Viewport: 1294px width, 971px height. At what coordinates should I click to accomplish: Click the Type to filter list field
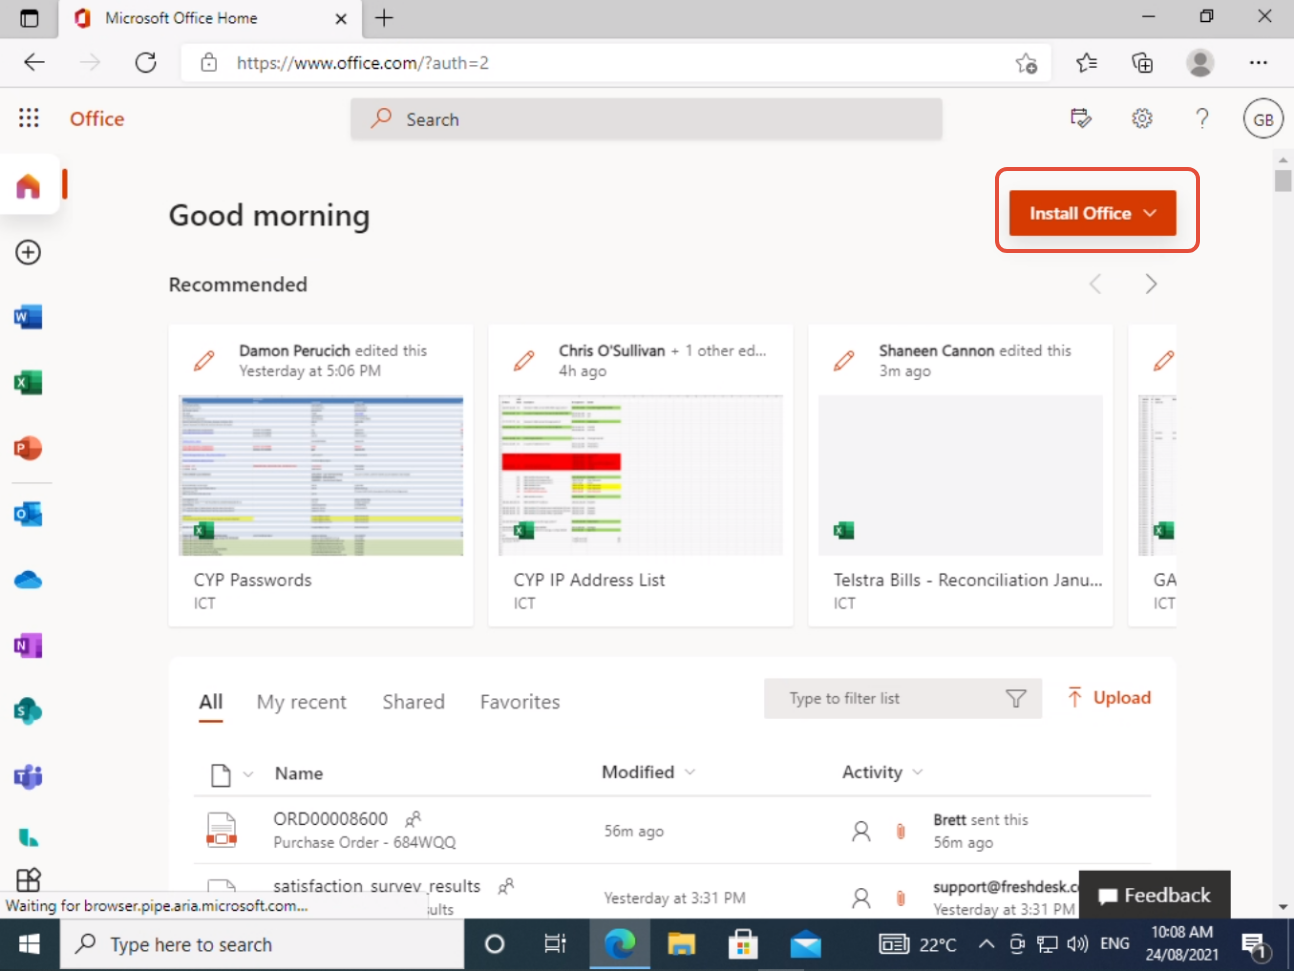[x=902, y=698]
